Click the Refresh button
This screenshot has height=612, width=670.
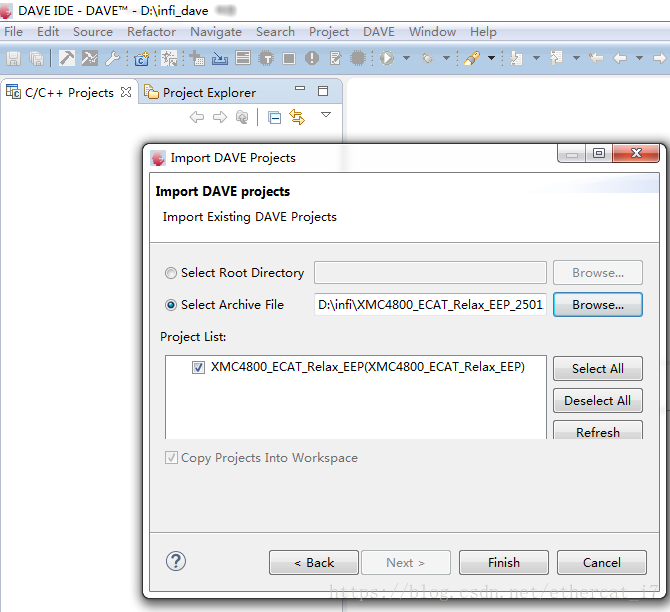[598, 430]
